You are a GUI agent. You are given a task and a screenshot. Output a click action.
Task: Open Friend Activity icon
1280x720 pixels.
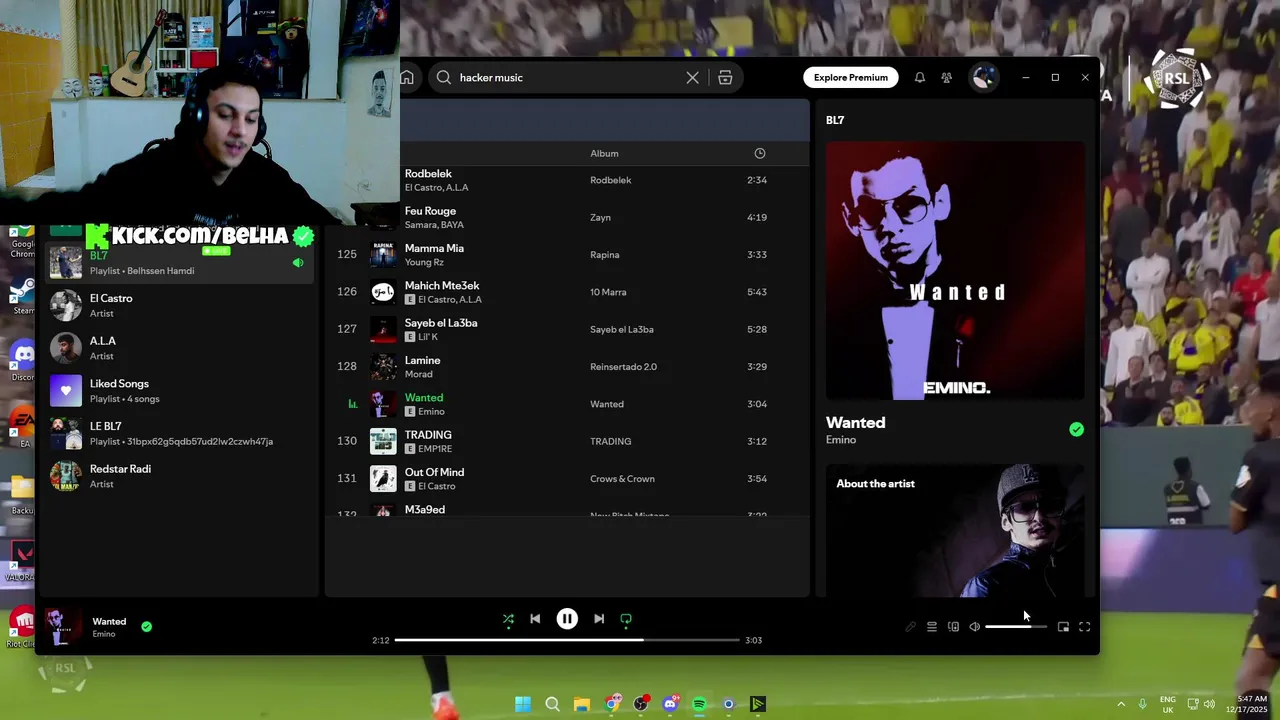tap(946, 77)
